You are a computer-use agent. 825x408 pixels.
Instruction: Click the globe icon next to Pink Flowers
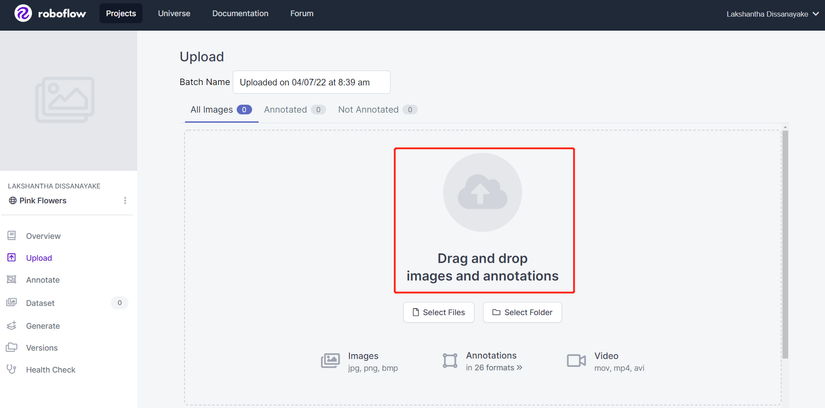pos(13,201)
